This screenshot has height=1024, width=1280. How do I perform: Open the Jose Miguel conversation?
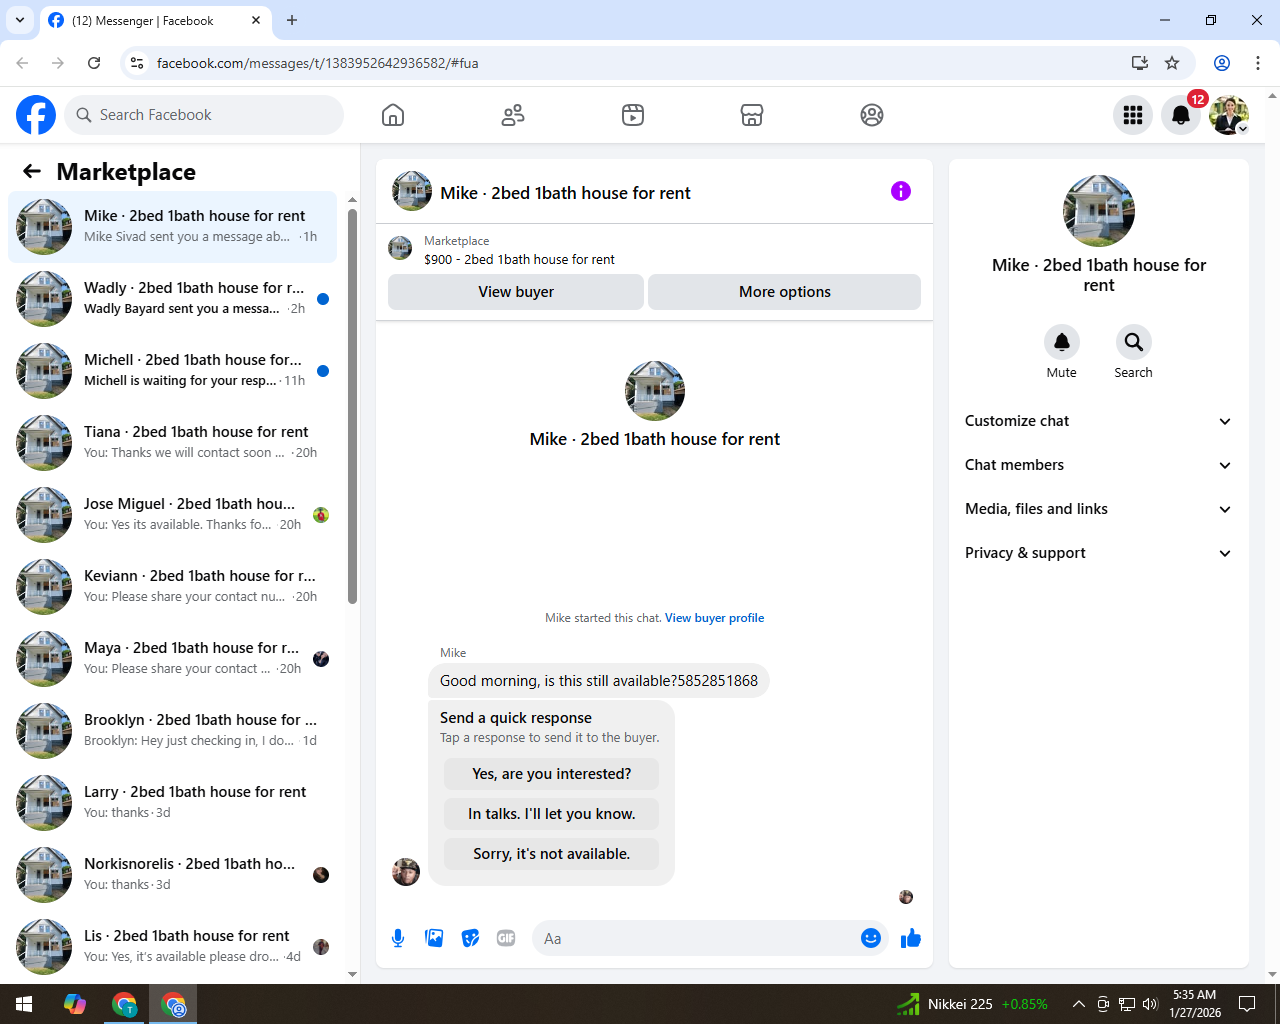tap(172, 515)
